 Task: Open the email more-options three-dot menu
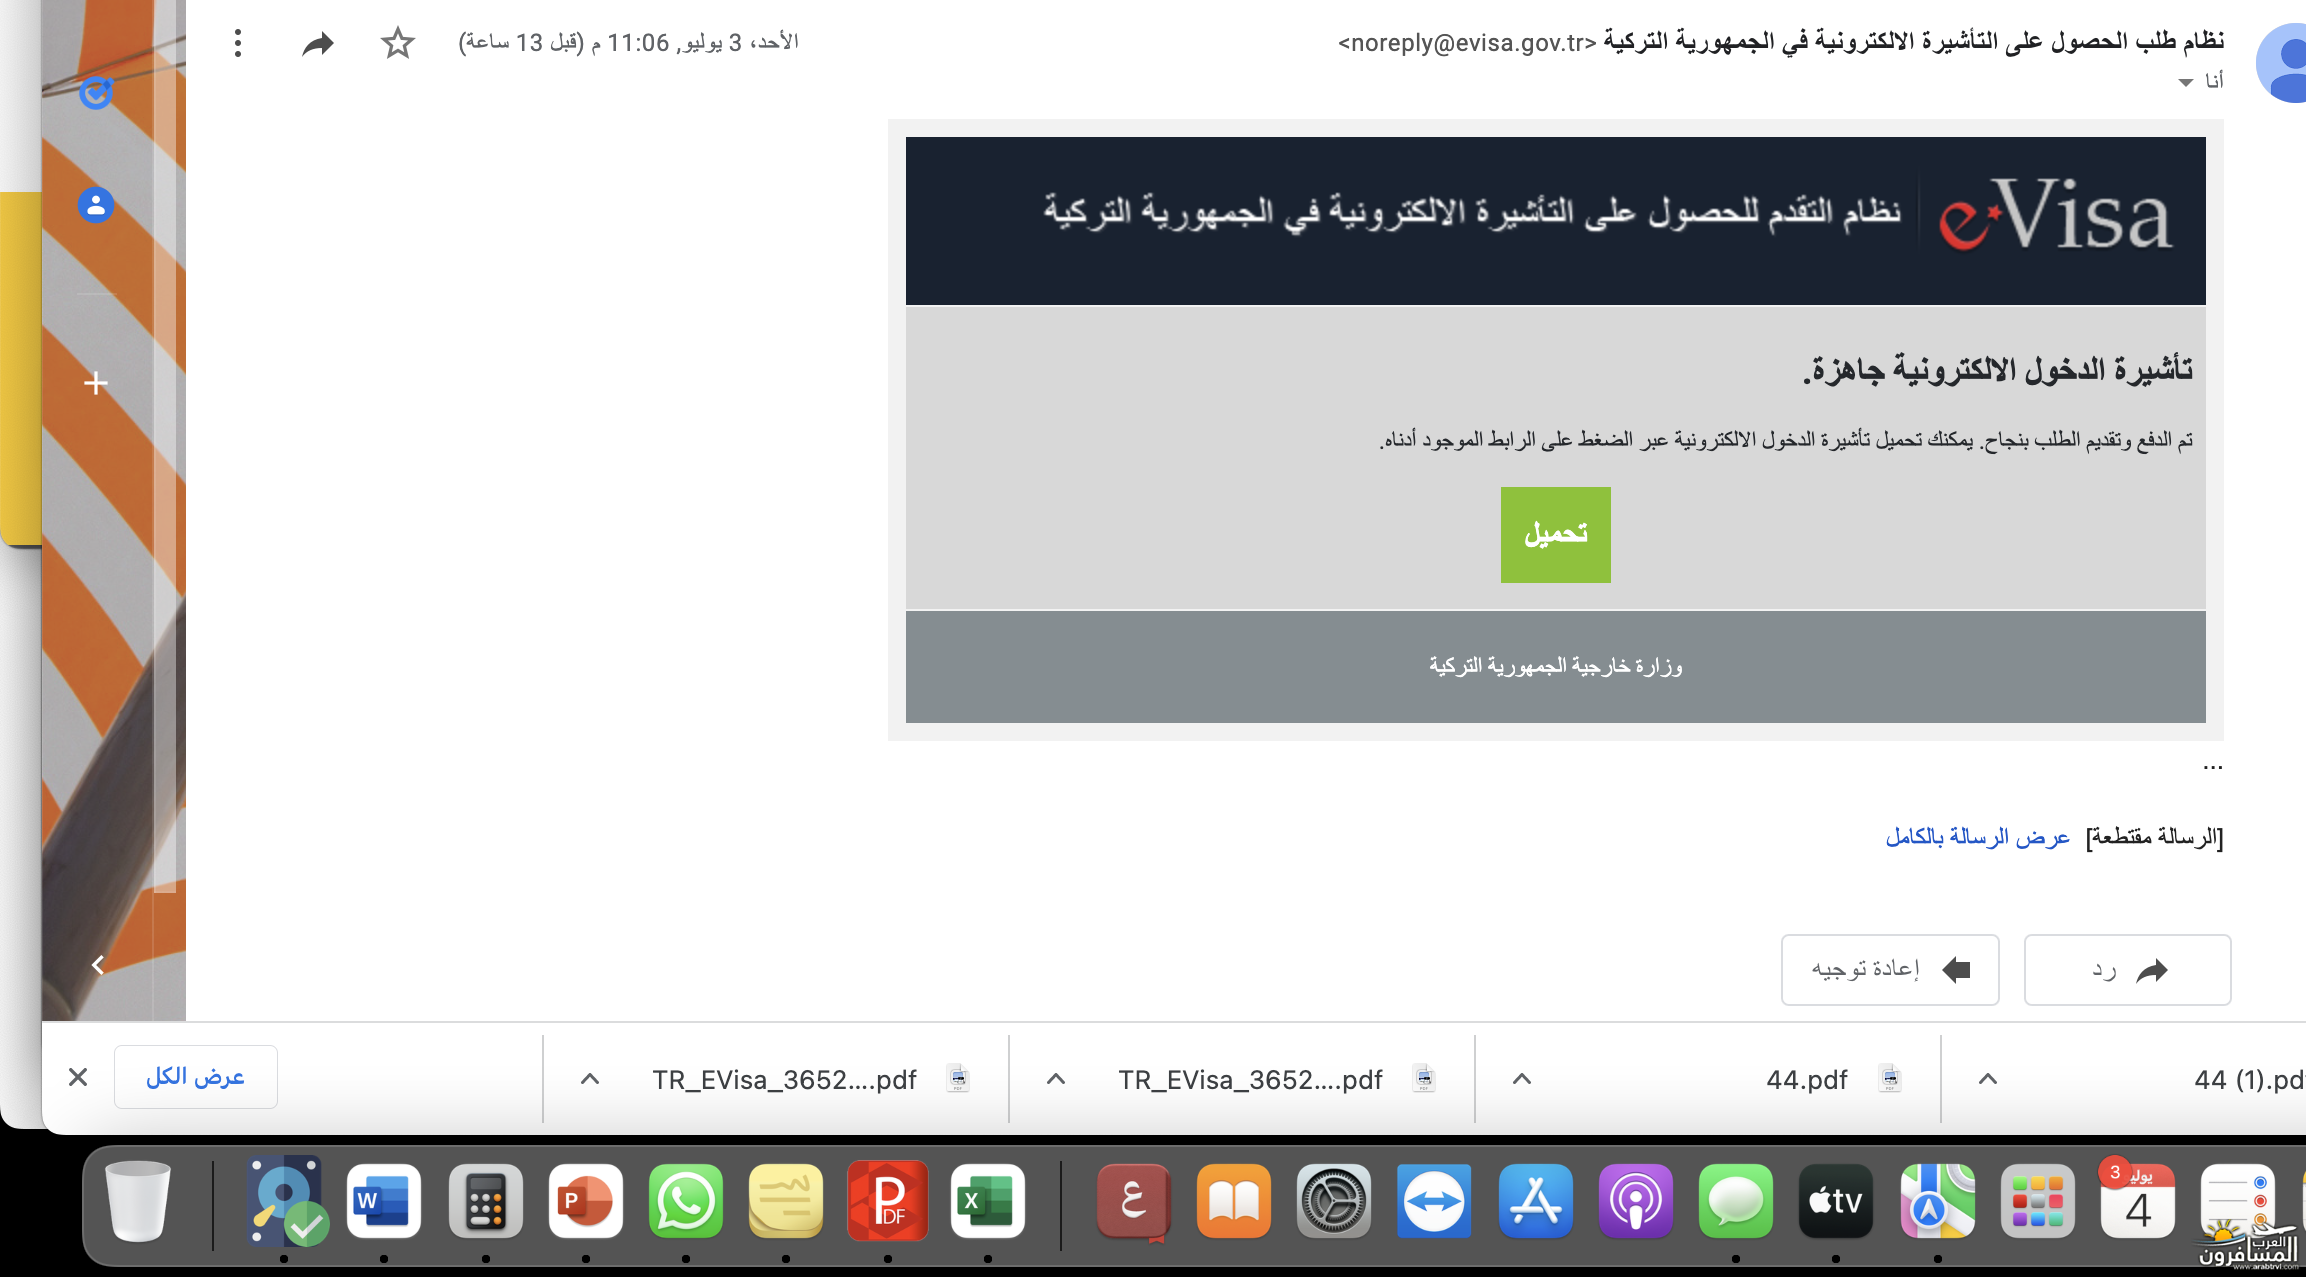(x=237, y=43)
